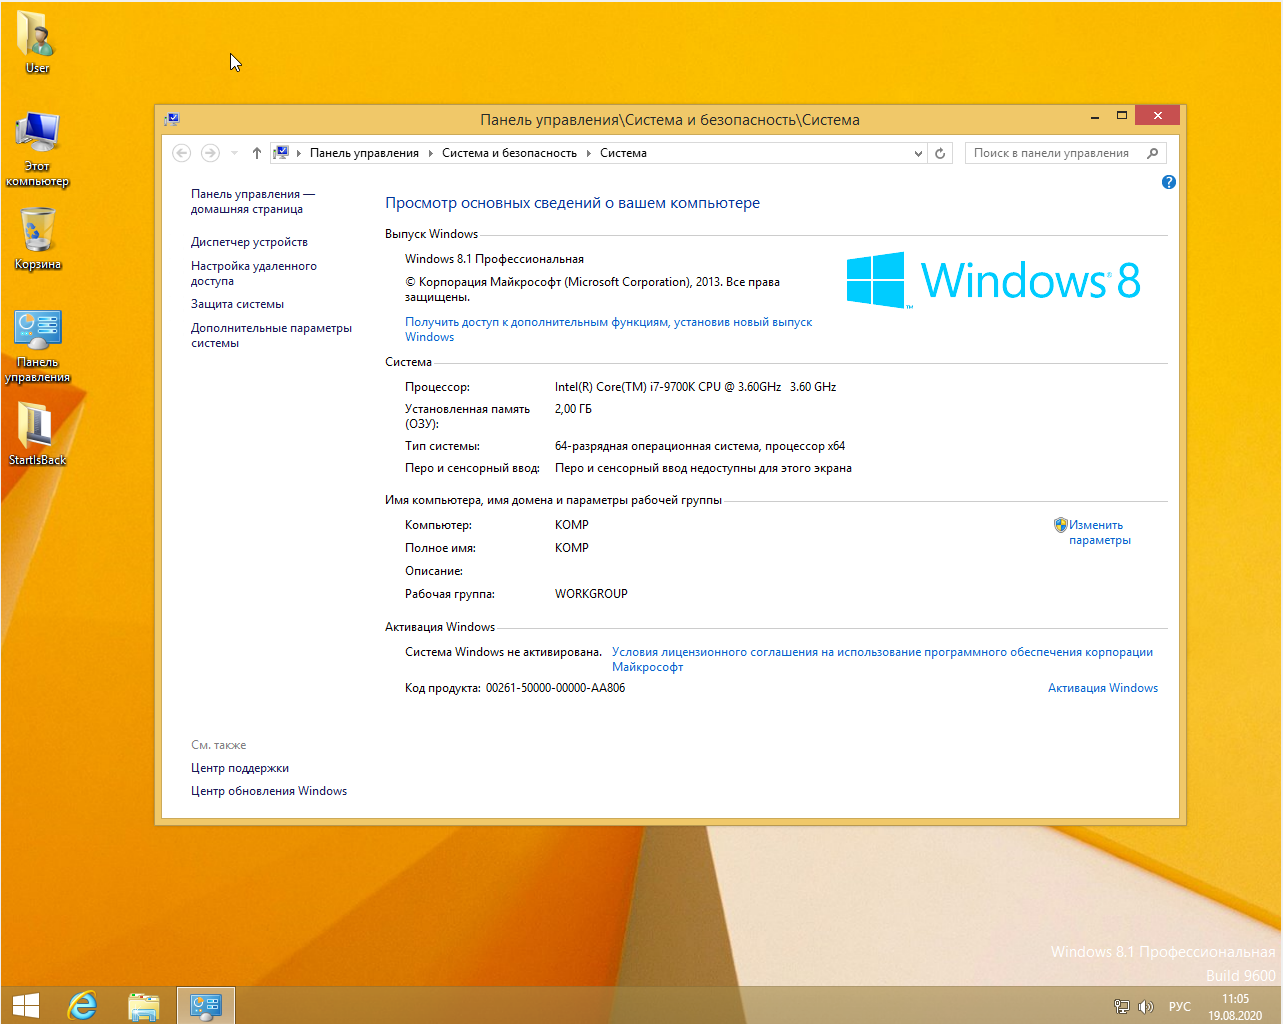The height and width of the screenshot is (1024, 1283).
Task: Open the Microsoft license terms link
Action: [x=882, y=659]
